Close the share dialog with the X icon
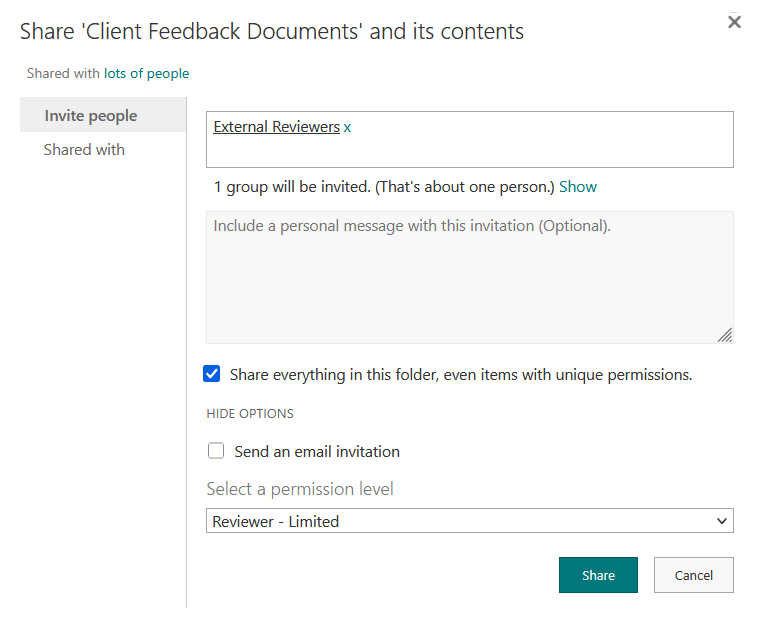Image resolution: width=758 pixels, height=621 pixels. pyautogui.click(x=734, y=22)
